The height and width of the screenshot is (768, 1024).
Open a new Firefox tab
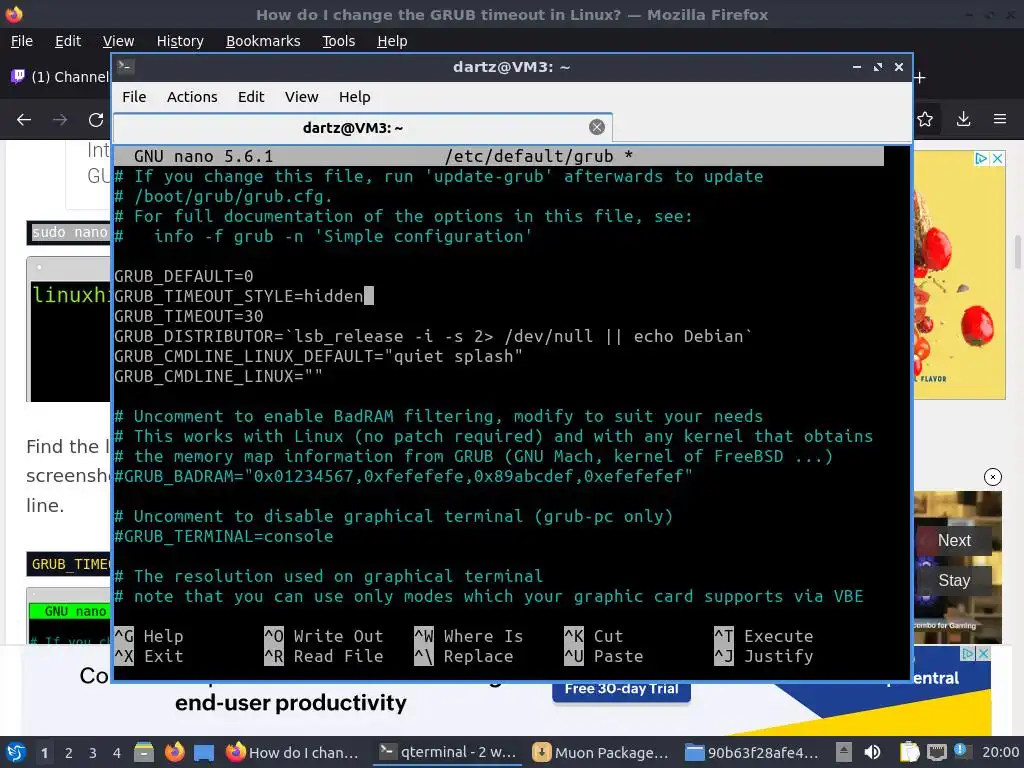(920, 78)
